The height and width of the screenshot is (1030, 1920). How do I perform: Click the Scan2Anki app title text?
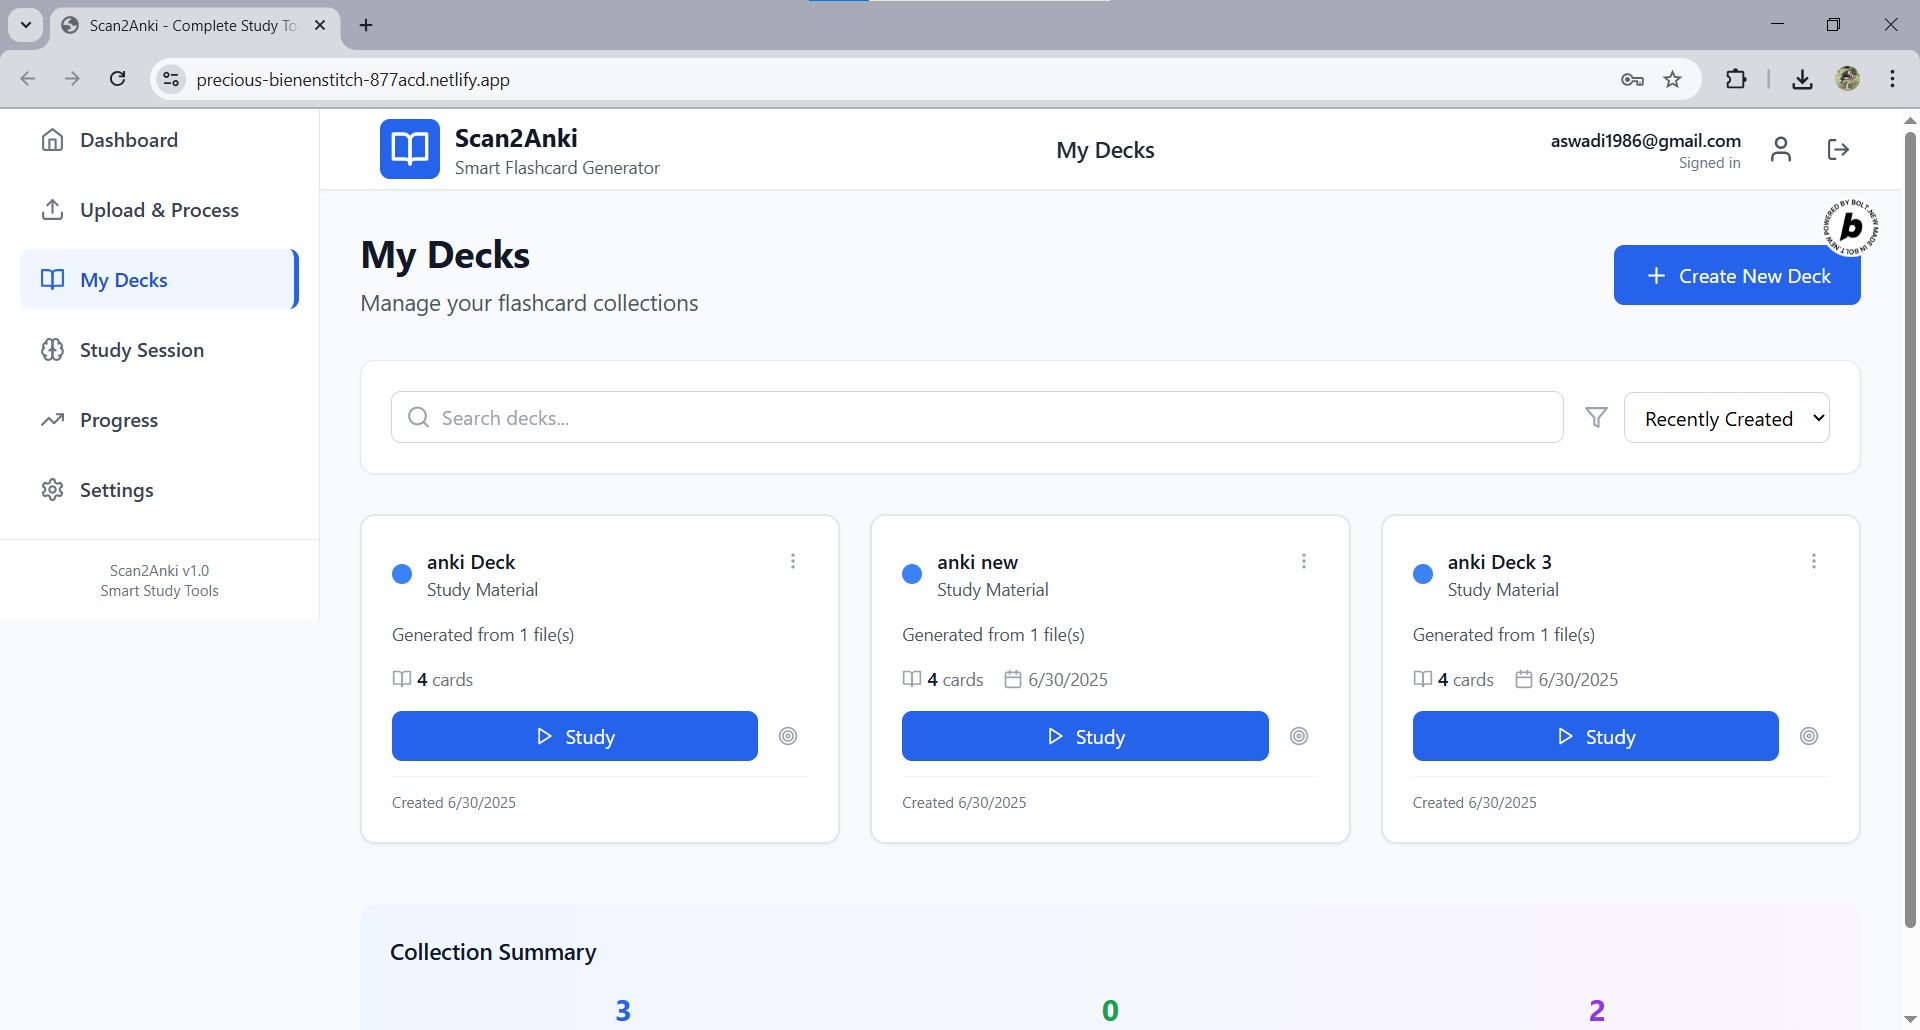(x=516, y=138)
